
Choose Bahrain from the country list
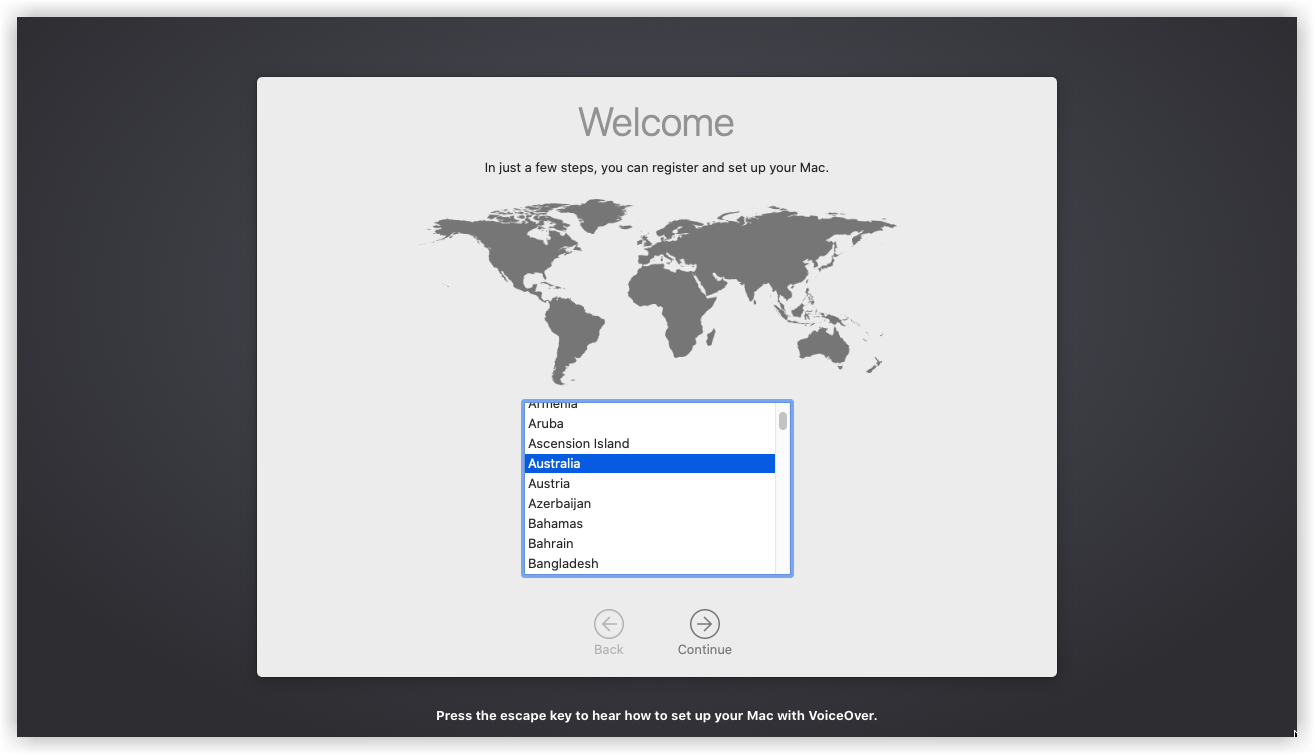[x=650, y=544]
